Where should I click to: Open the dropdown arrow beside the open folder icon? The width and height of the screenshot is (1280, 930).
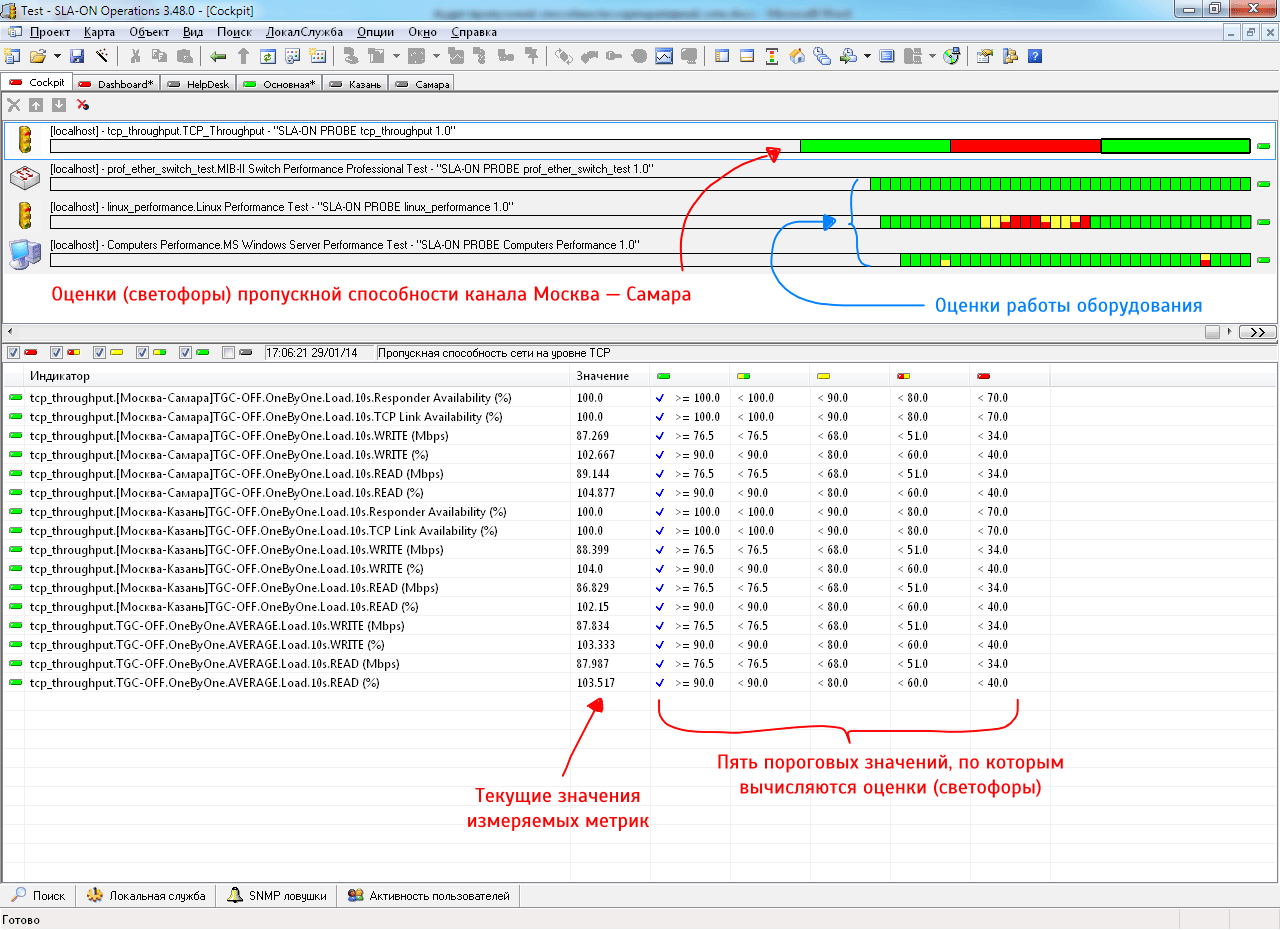57,56
